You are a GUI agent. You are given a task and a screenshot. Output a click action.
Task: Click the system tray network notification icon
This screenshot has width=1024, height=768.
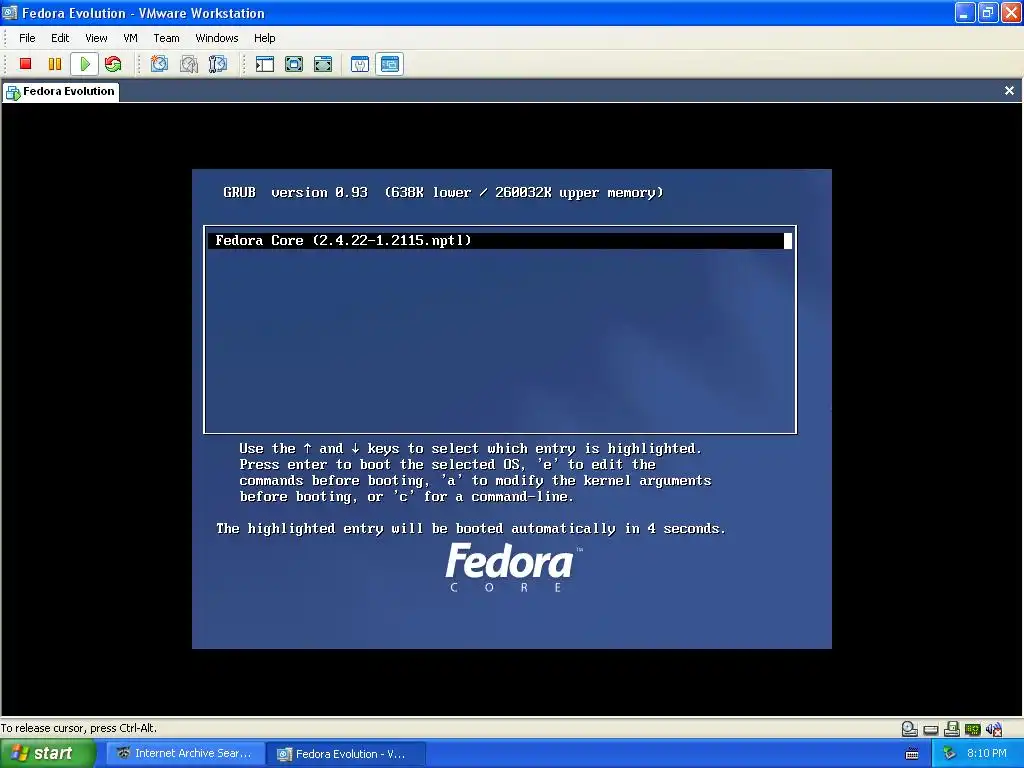pyautogui.click(x=950, y=754)
